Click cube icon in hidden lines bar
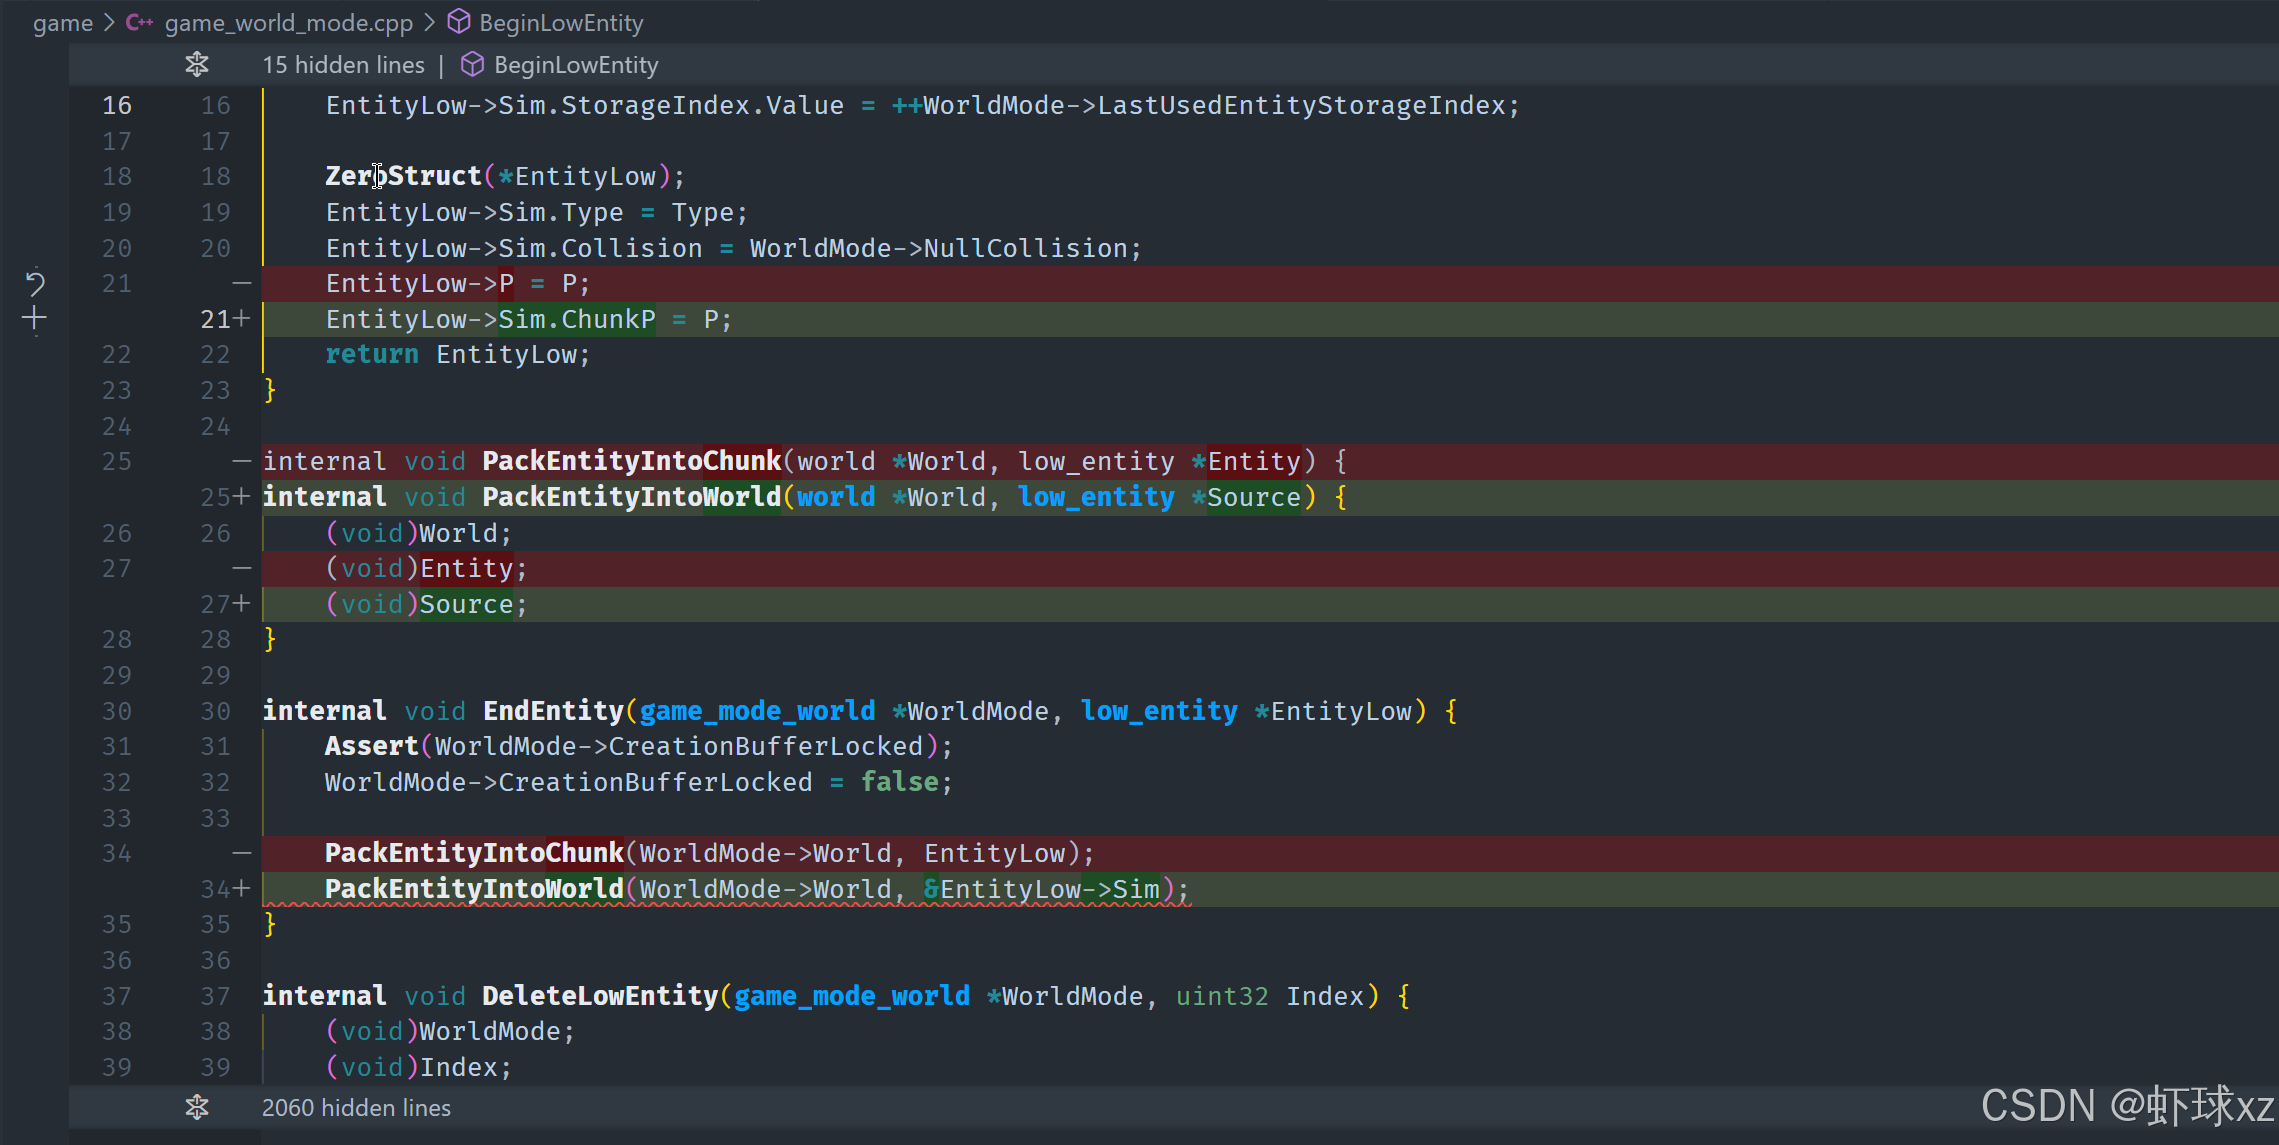Viewport: 2279px width, 1145px height. click(472, 65)
